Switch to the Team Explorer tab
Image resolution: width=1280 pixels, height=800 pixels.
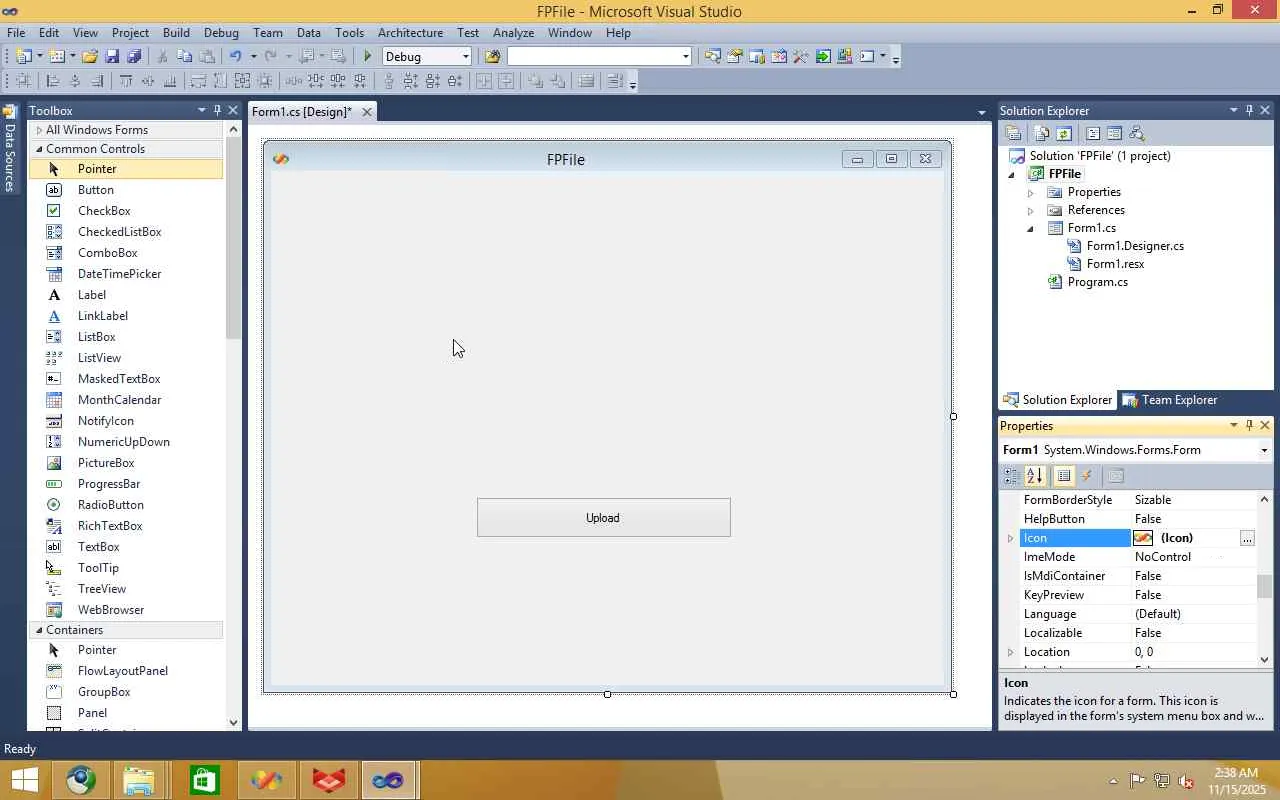(1169, 400)
